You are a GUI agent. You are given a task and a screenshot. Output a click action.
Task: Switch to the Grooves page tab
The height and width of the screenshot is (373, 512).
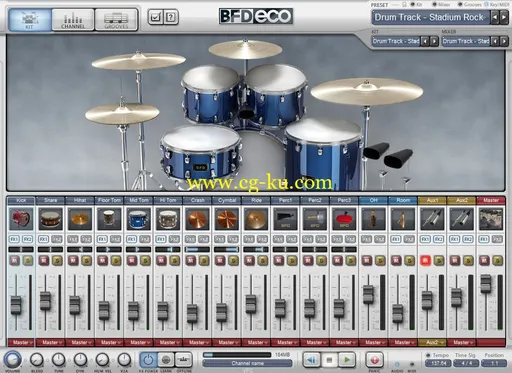pos(116,20)
